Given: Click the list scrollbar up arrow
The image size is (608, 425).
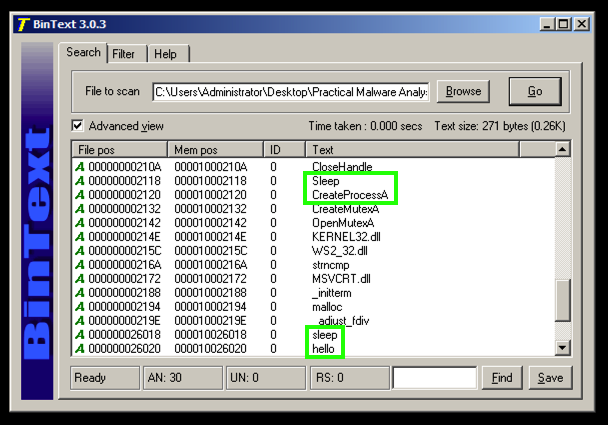Looking at the screenshot, I should (x=563, y=149).
